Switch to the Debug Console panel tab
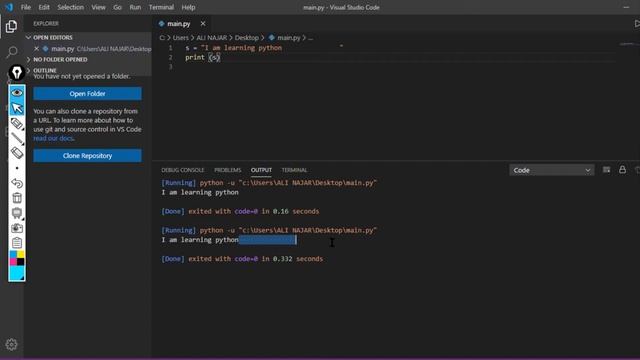The height and width of the screenshot is (360, 640). click(x=182, y=170)
